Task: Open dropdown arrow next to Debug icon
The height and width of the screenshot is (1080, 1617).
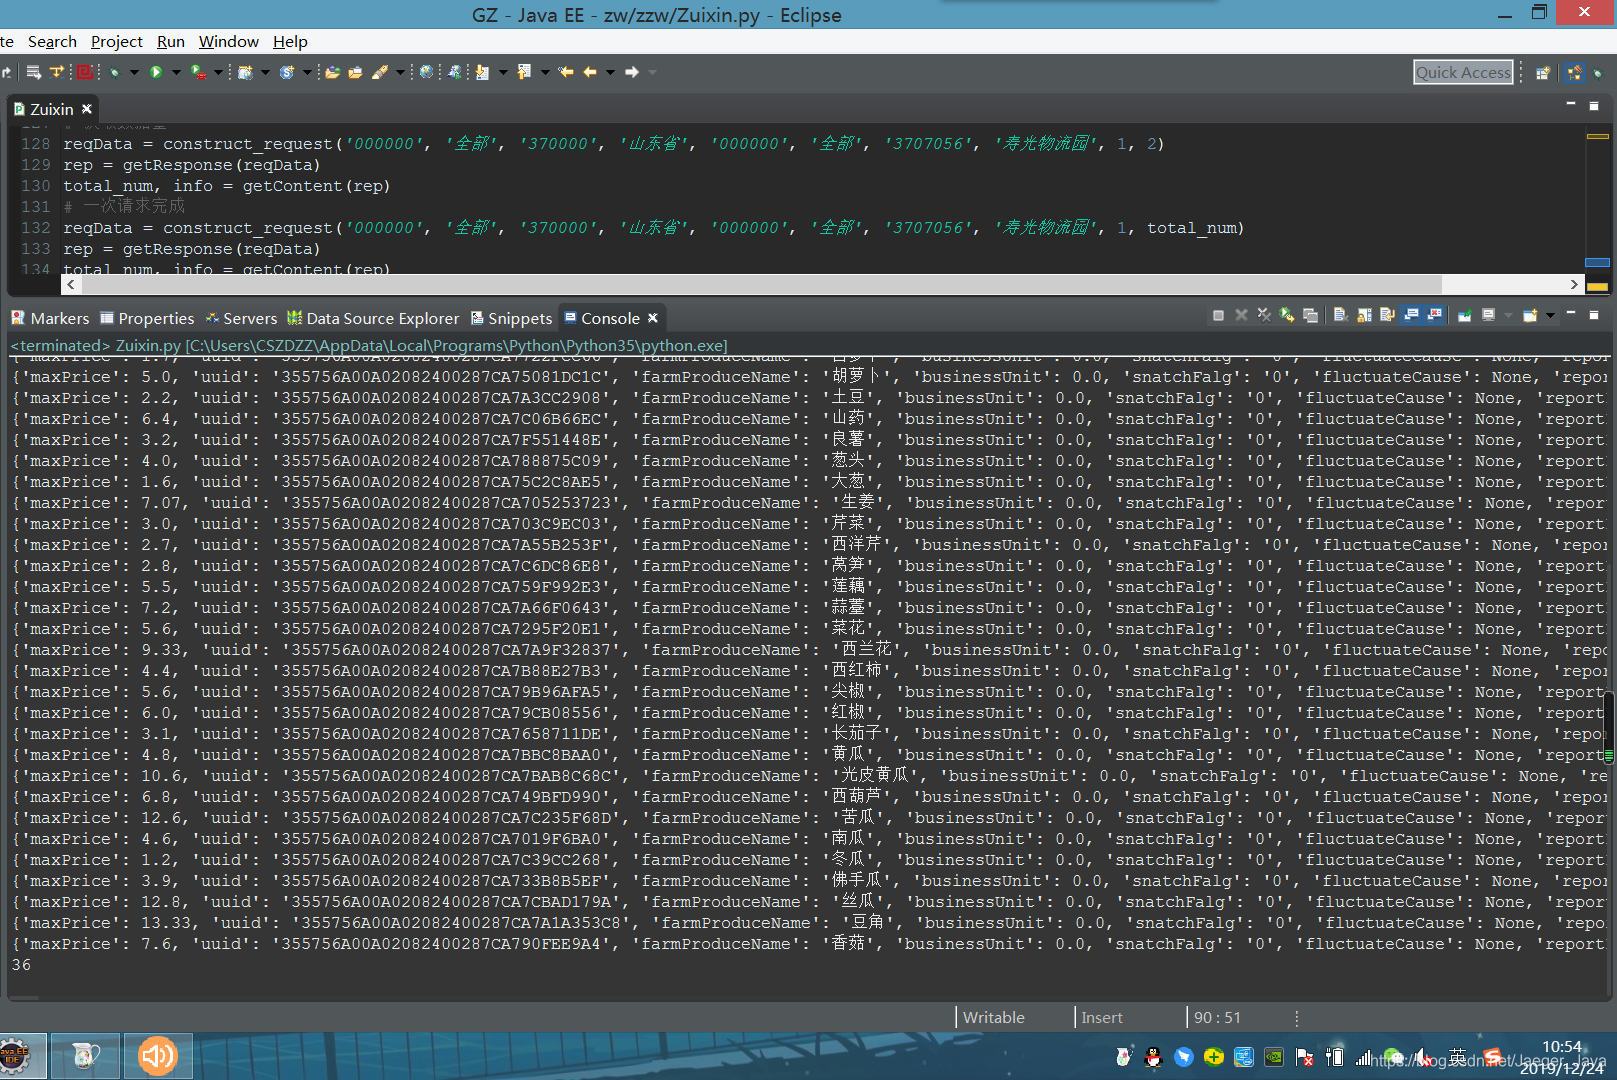Action: [134, 72]
